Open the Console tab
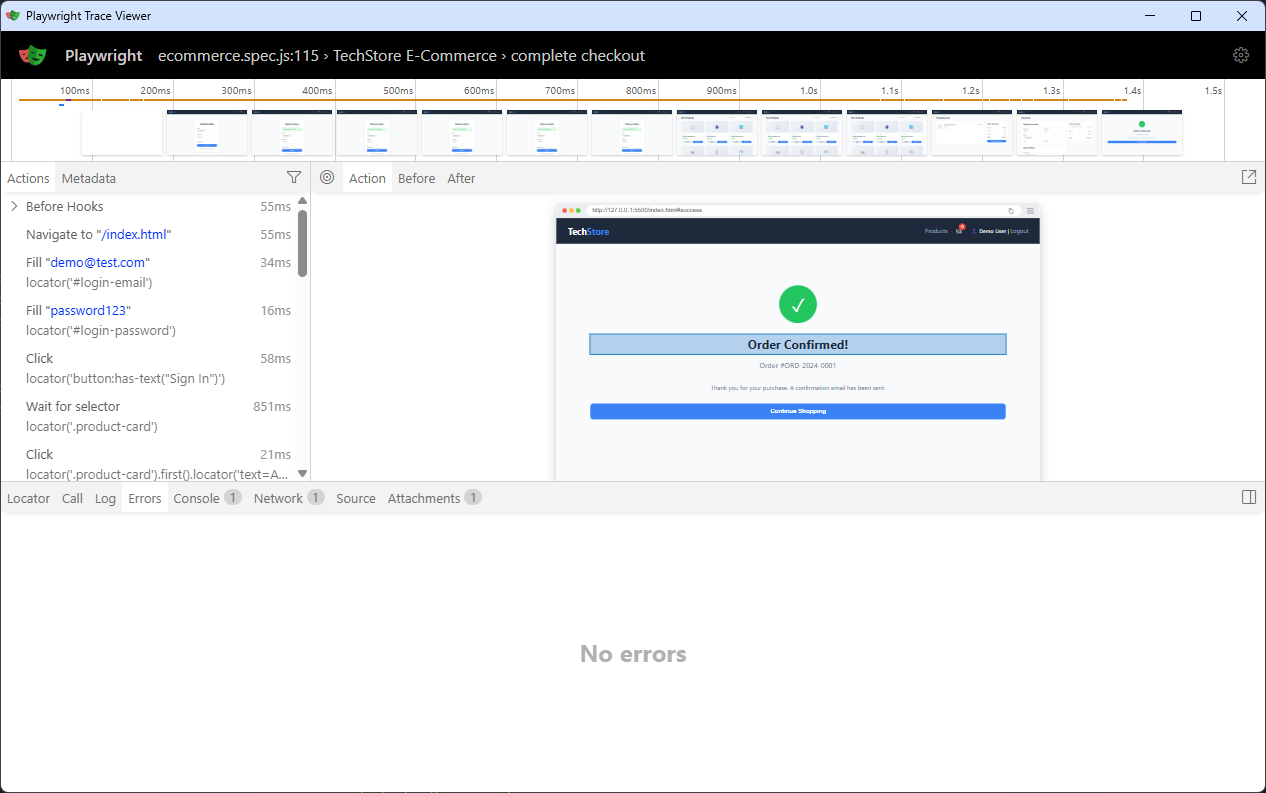The width and height of the screenshot is (1266, 793). (x=195, y=497)
